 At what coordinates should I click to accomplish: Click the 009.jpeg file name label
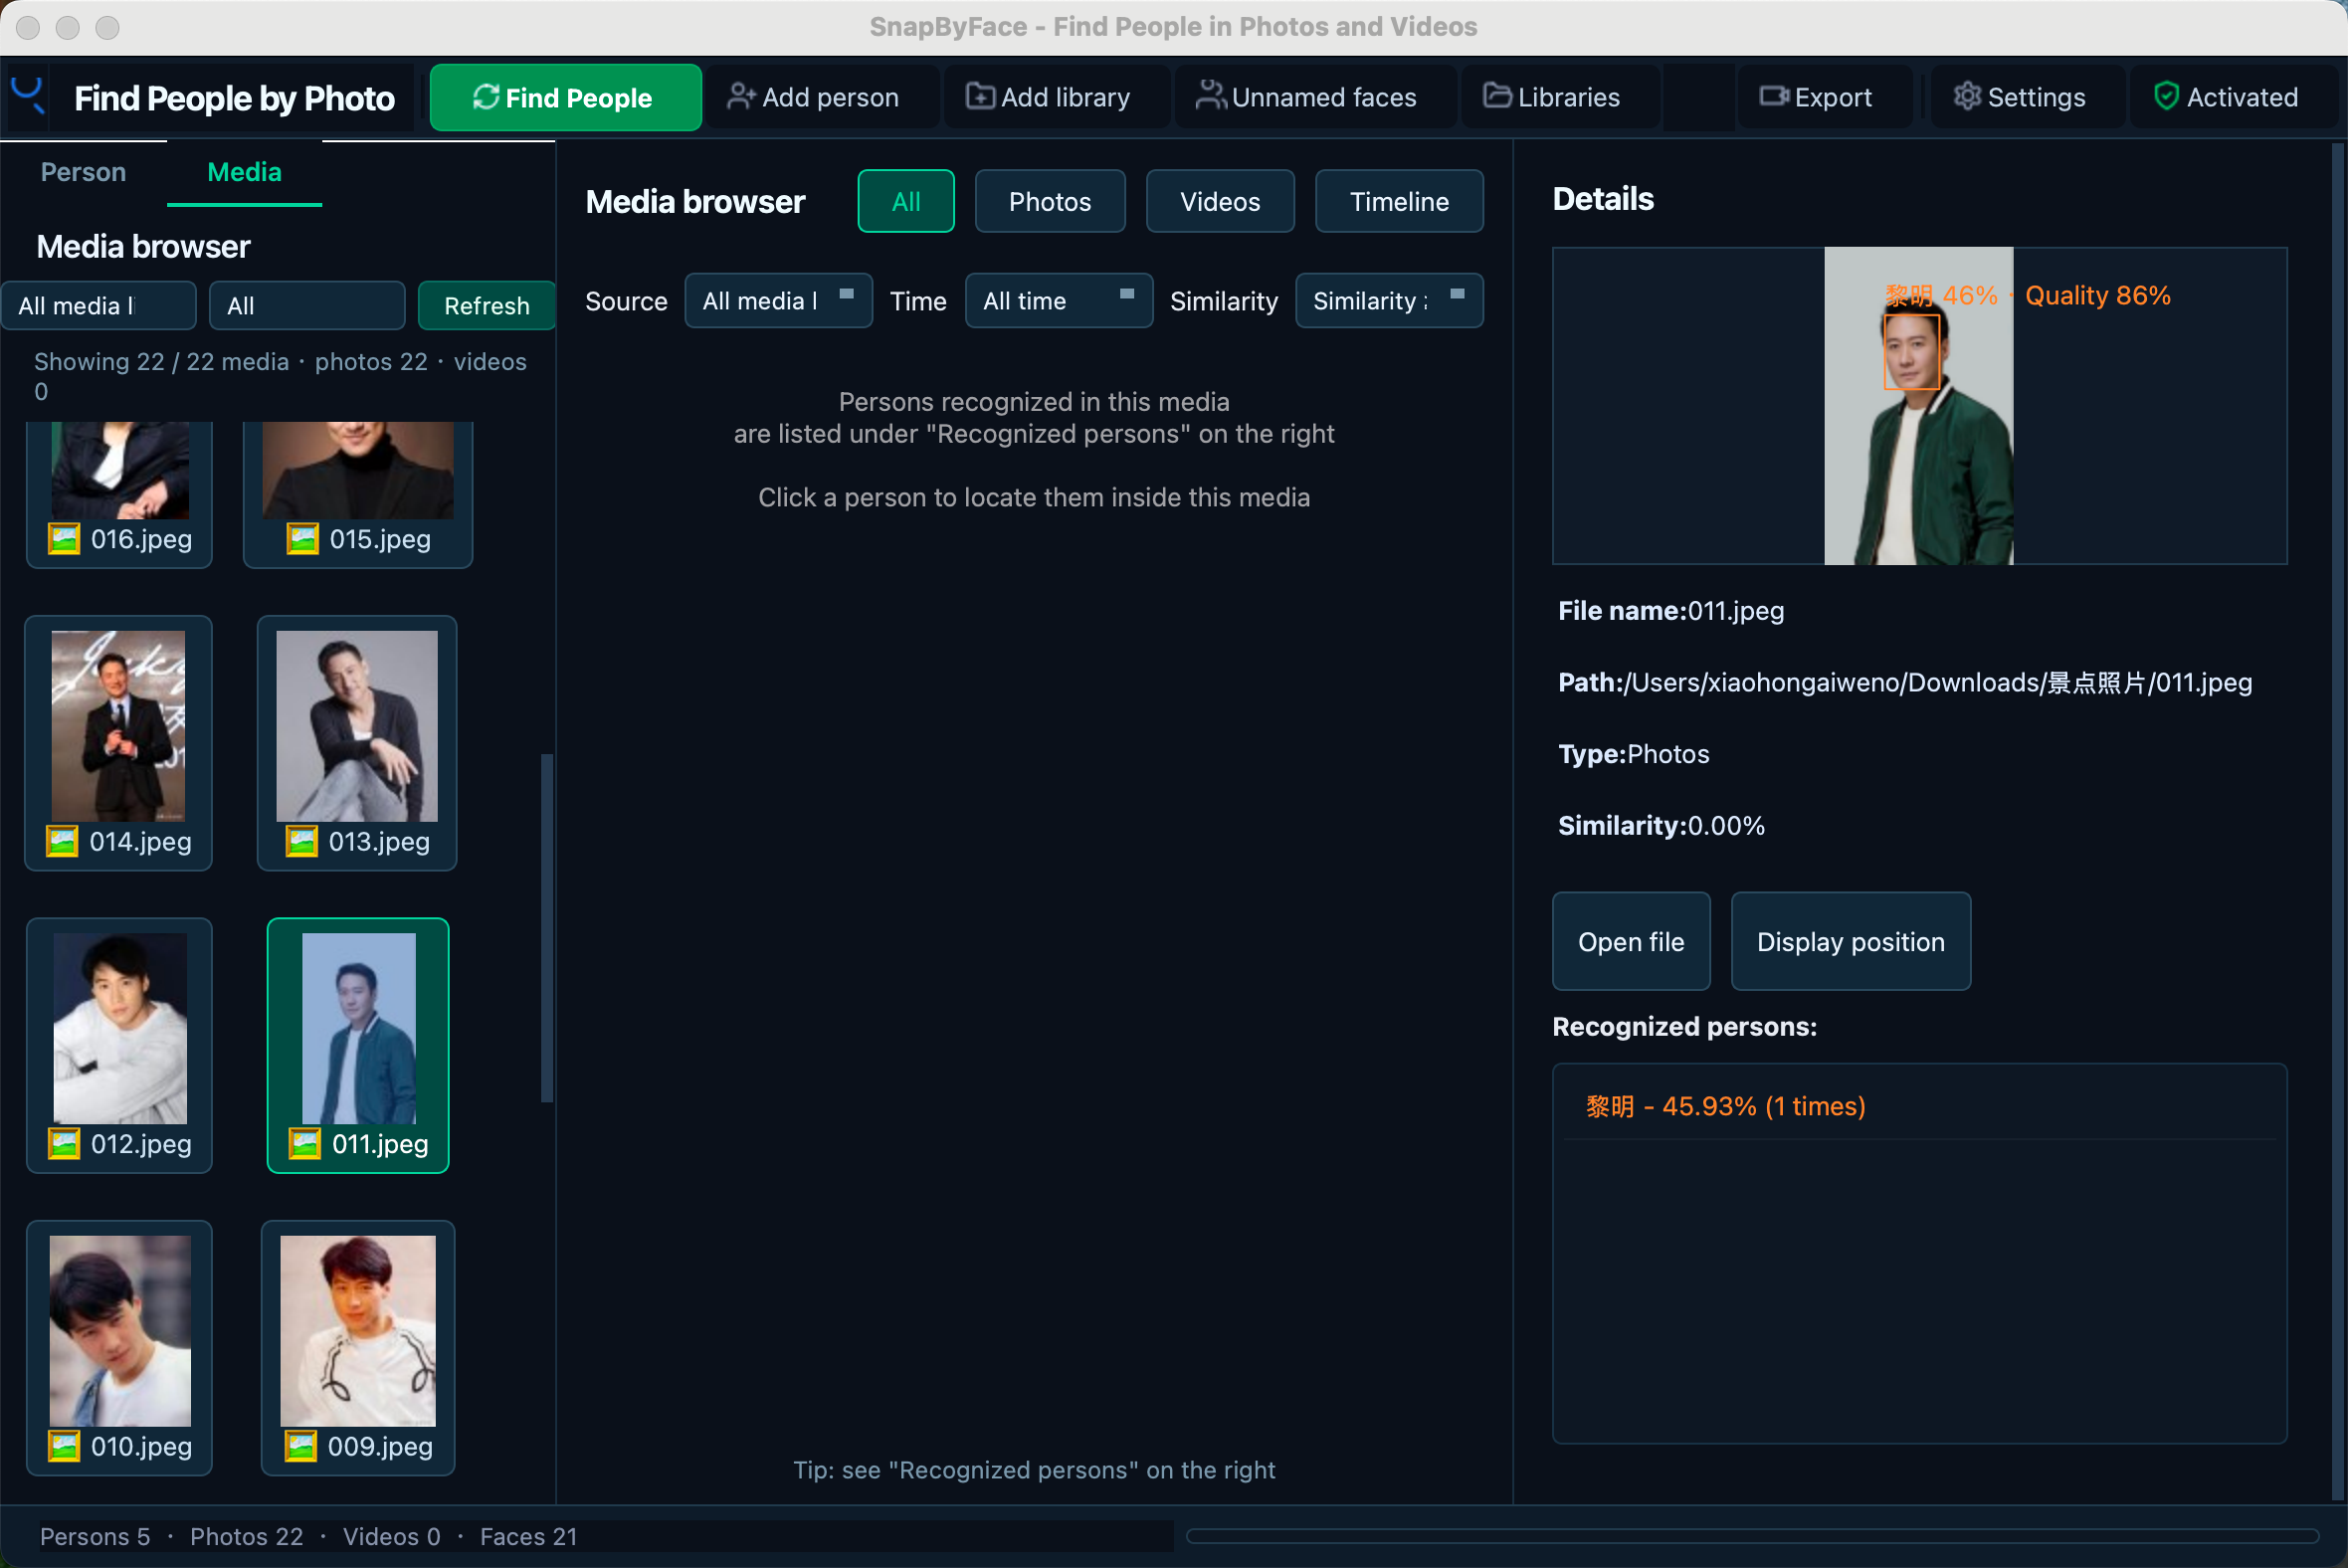pos(380,1446)
